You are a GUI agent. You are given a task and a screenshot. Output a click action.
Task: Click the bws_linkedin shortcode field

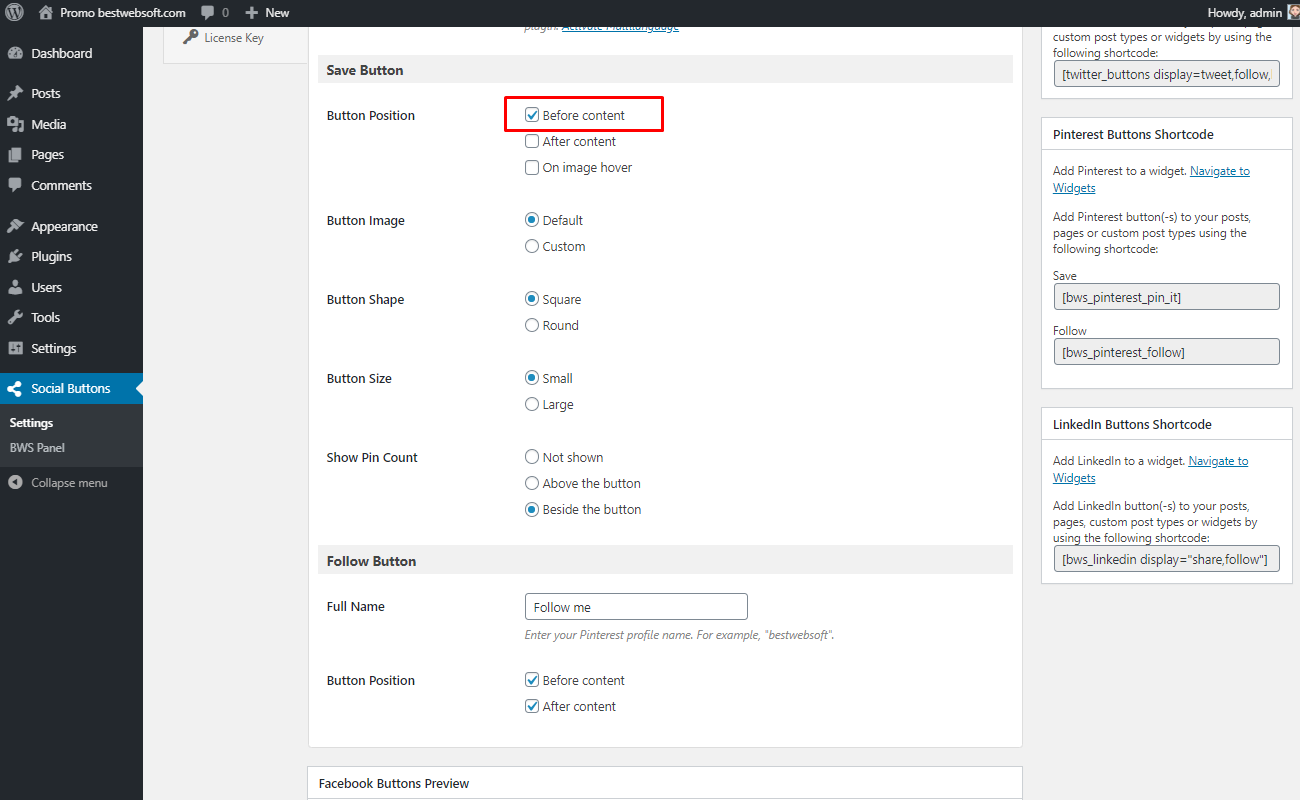click(1166, 559)
